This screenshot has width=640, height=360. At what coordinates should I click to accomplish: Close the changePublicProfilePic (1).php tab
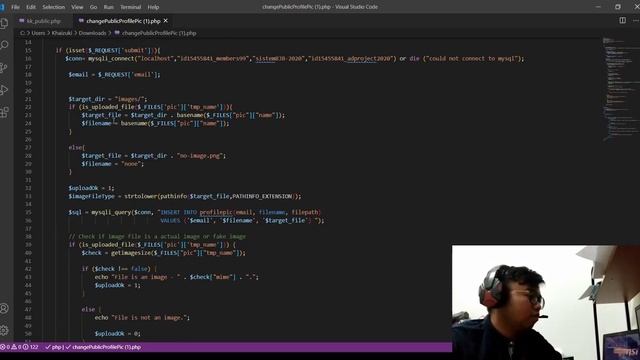click(x=166, y=20)
